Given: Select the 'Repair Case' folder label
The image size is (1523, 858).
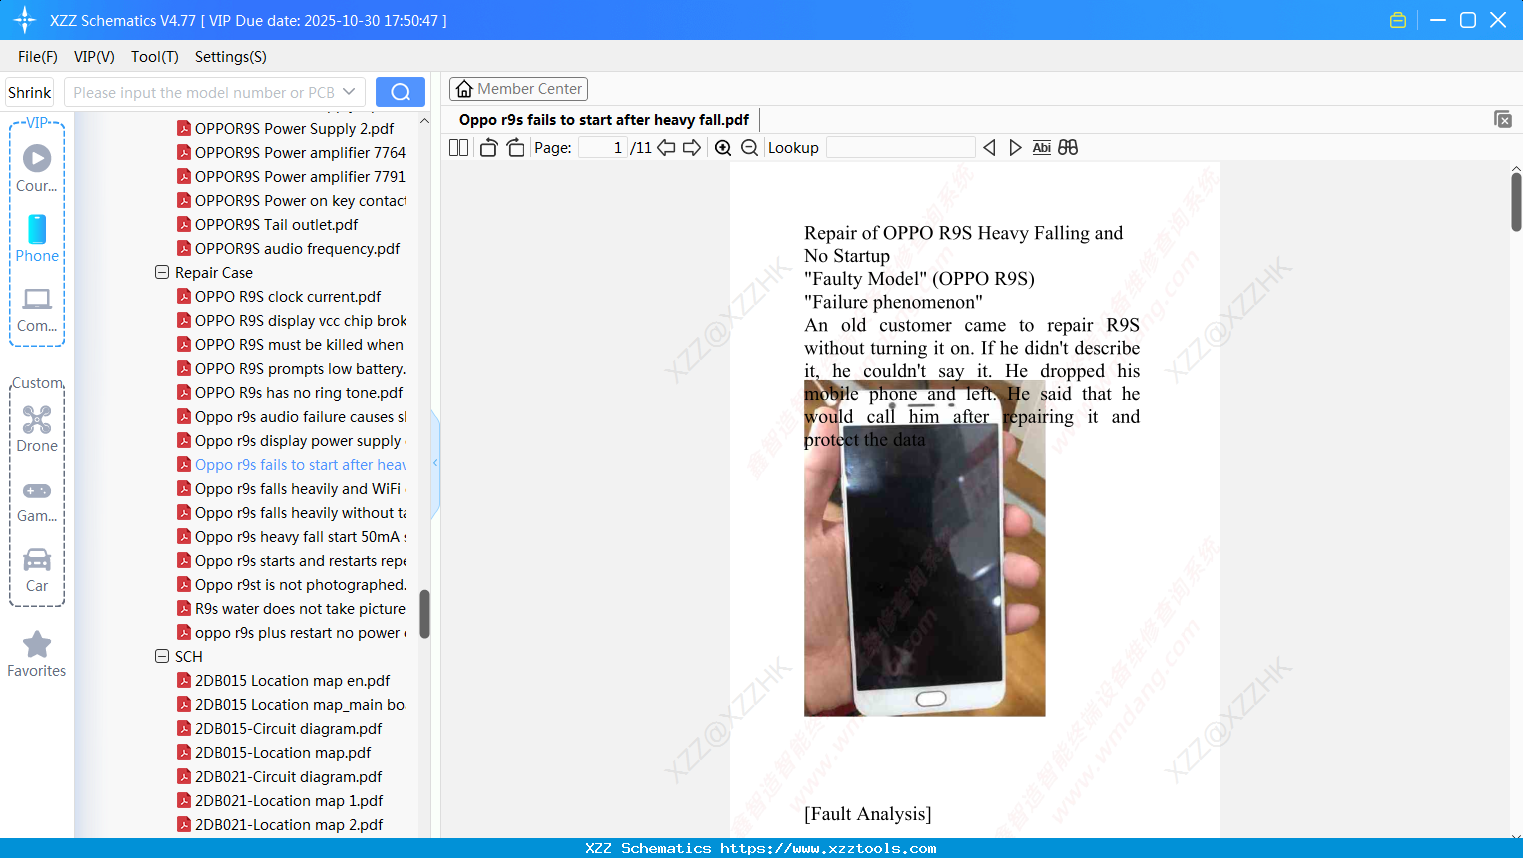Looking at the screenshot, I should click(214, 272).
